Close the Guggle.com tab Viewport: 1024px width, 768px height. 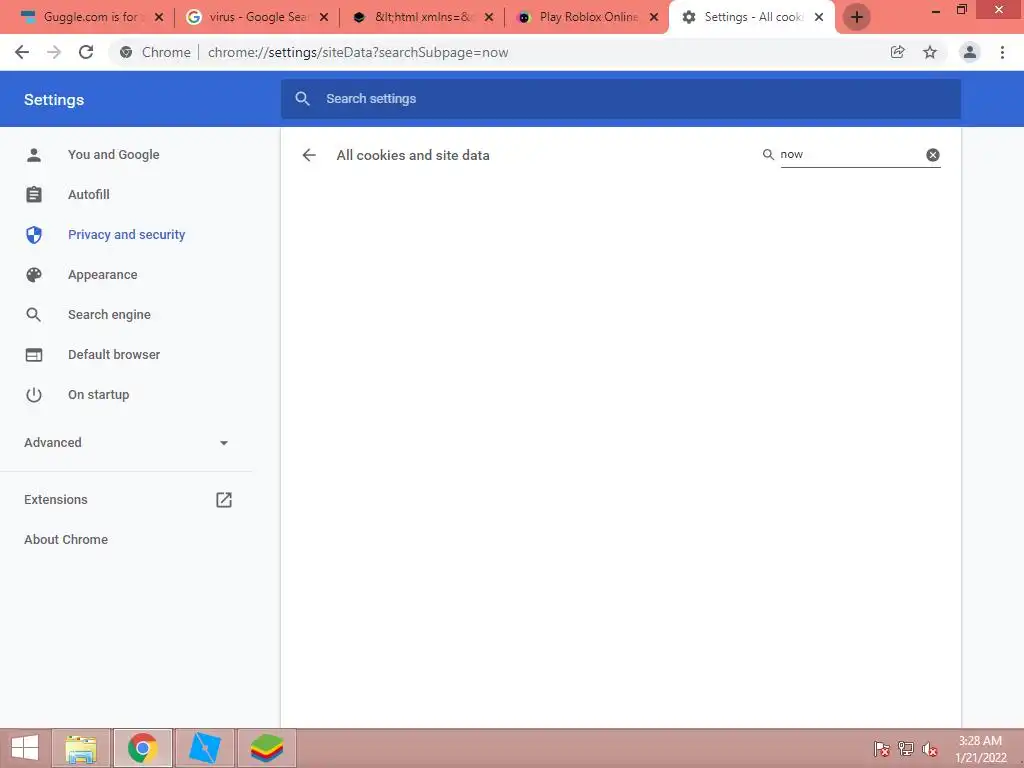[159, 17]
